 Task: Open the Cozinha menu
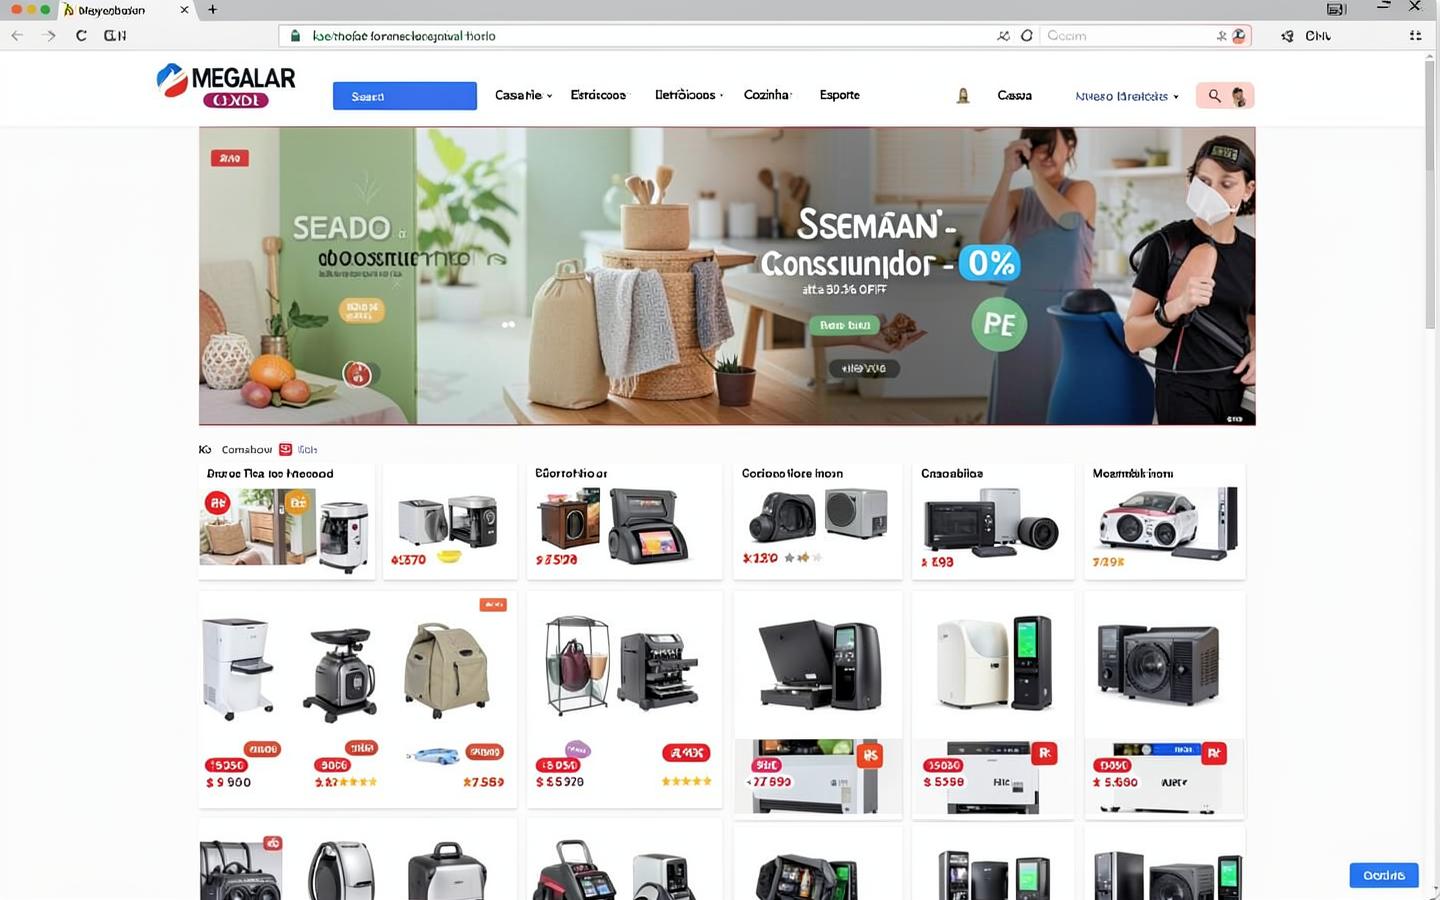[767, 95]
